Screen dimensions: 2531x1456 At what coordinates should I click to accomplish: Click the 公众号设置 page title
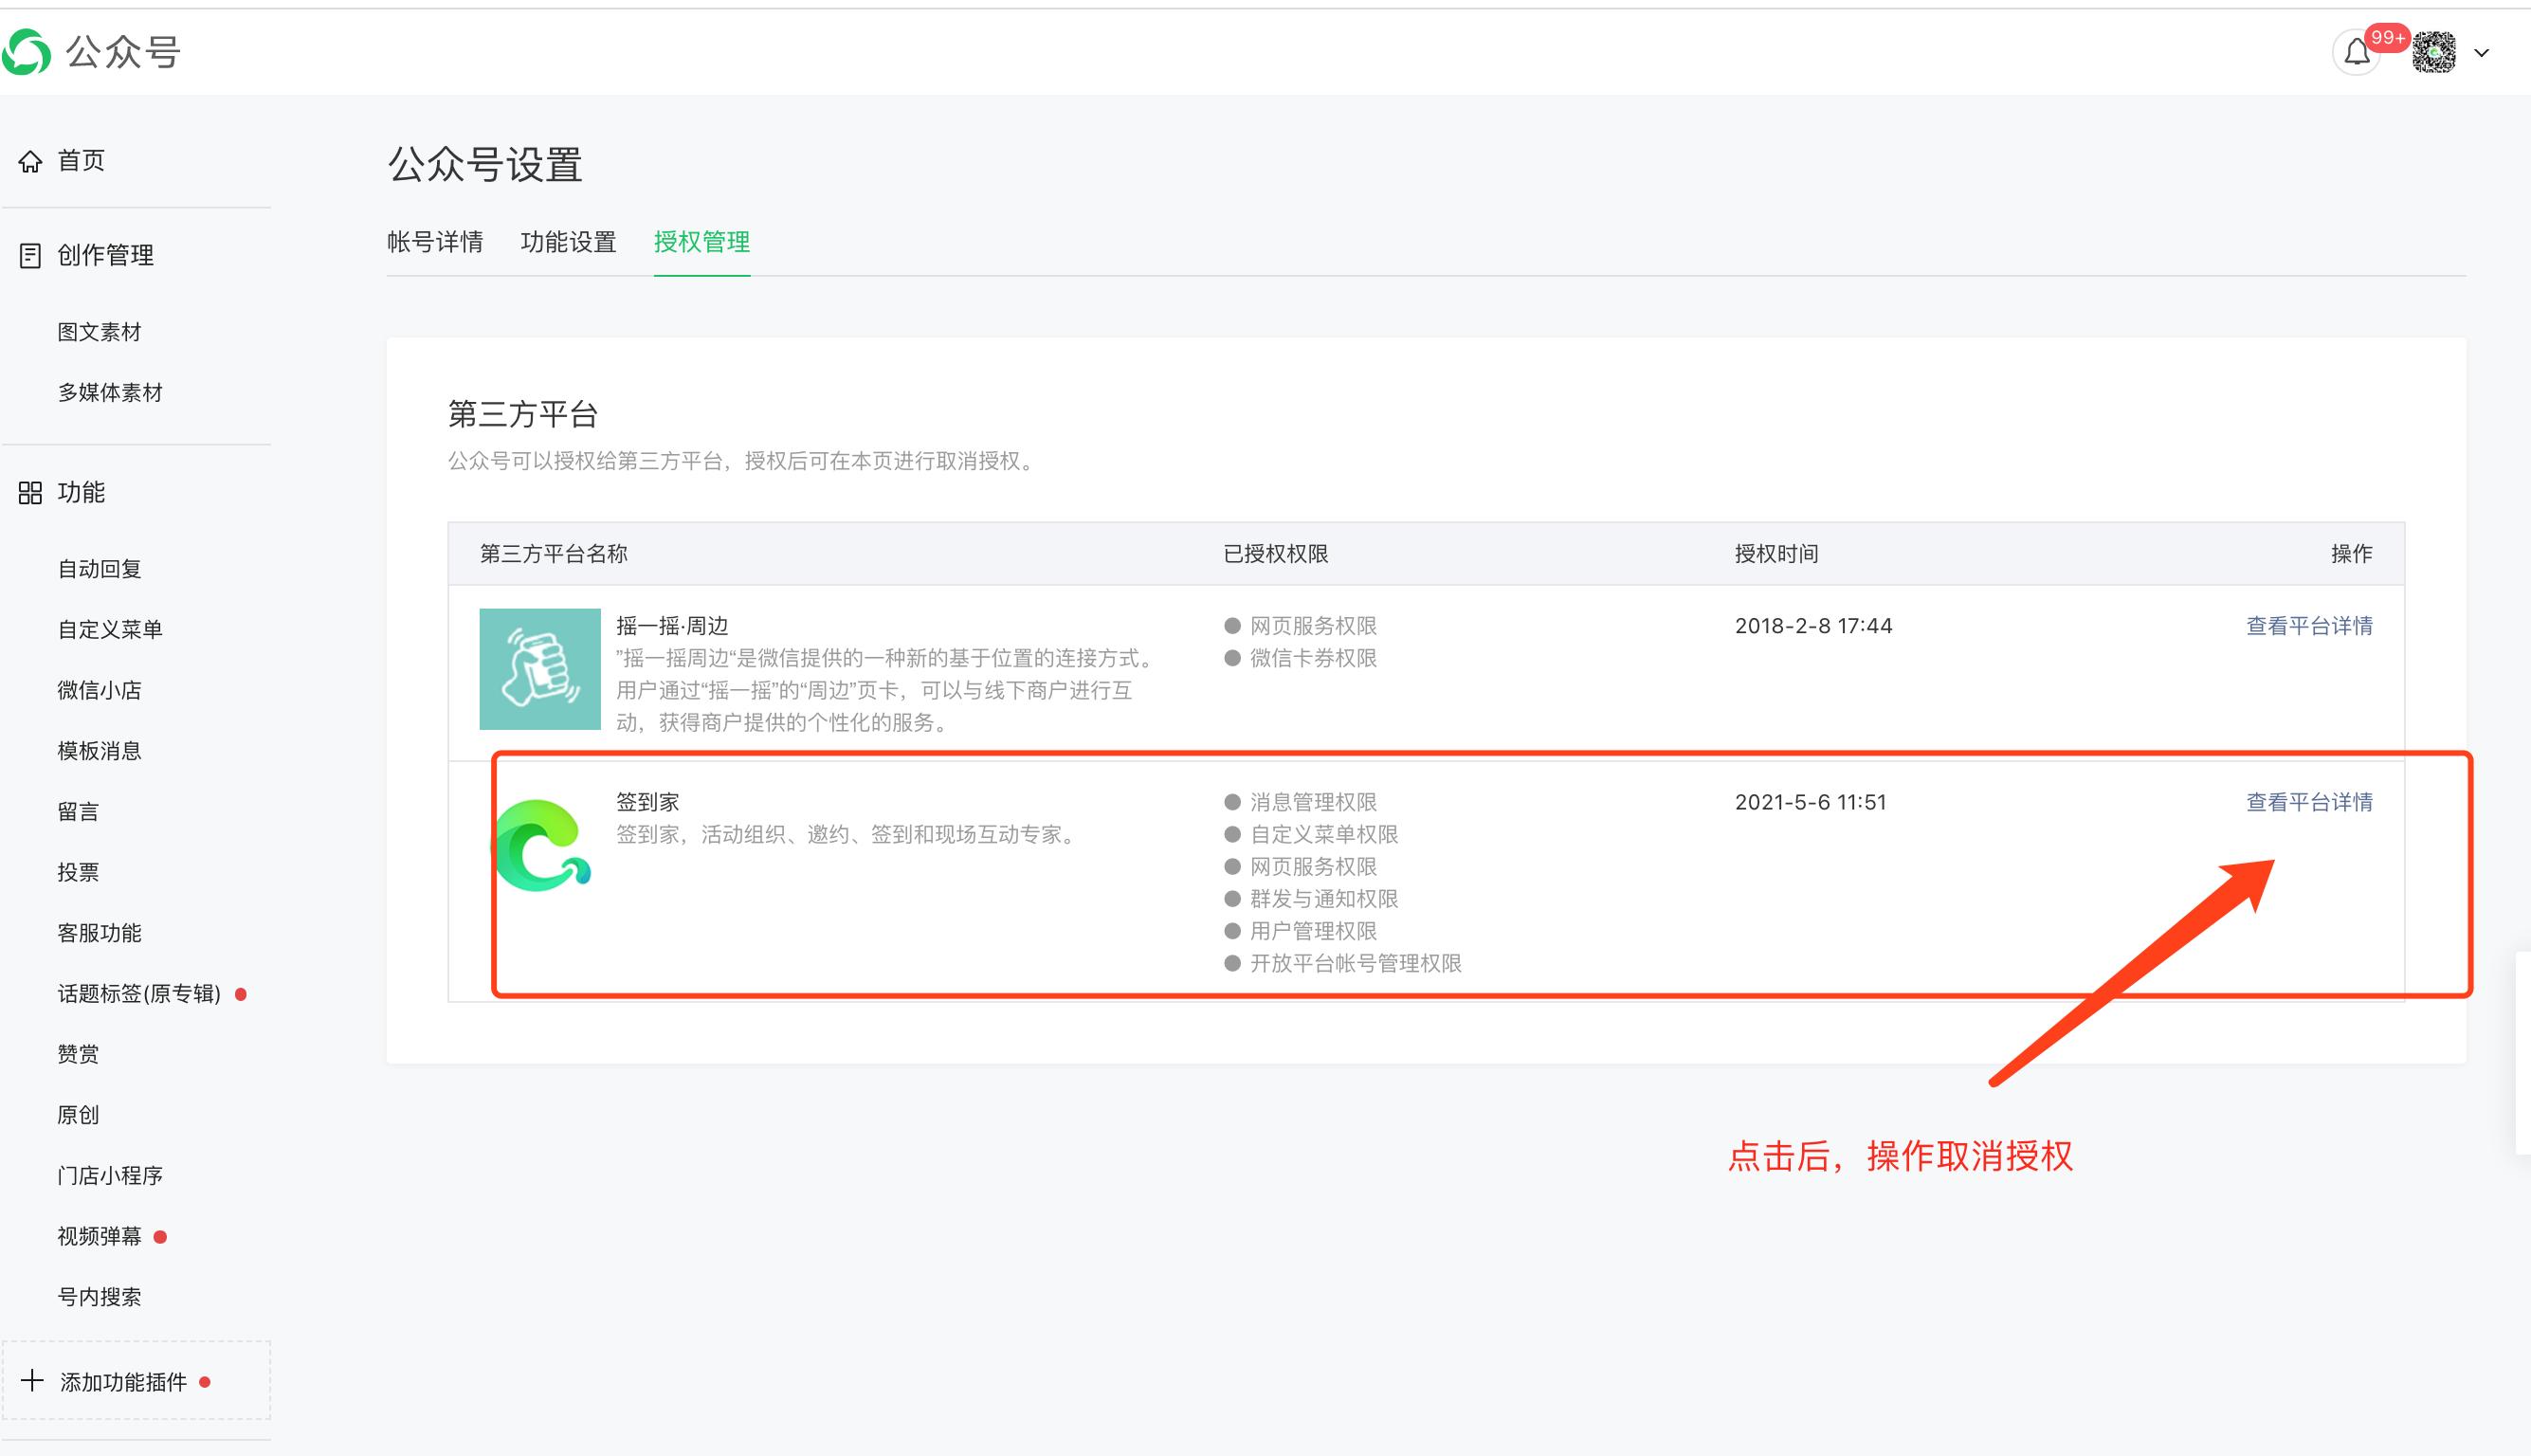(x=485, y=165)
